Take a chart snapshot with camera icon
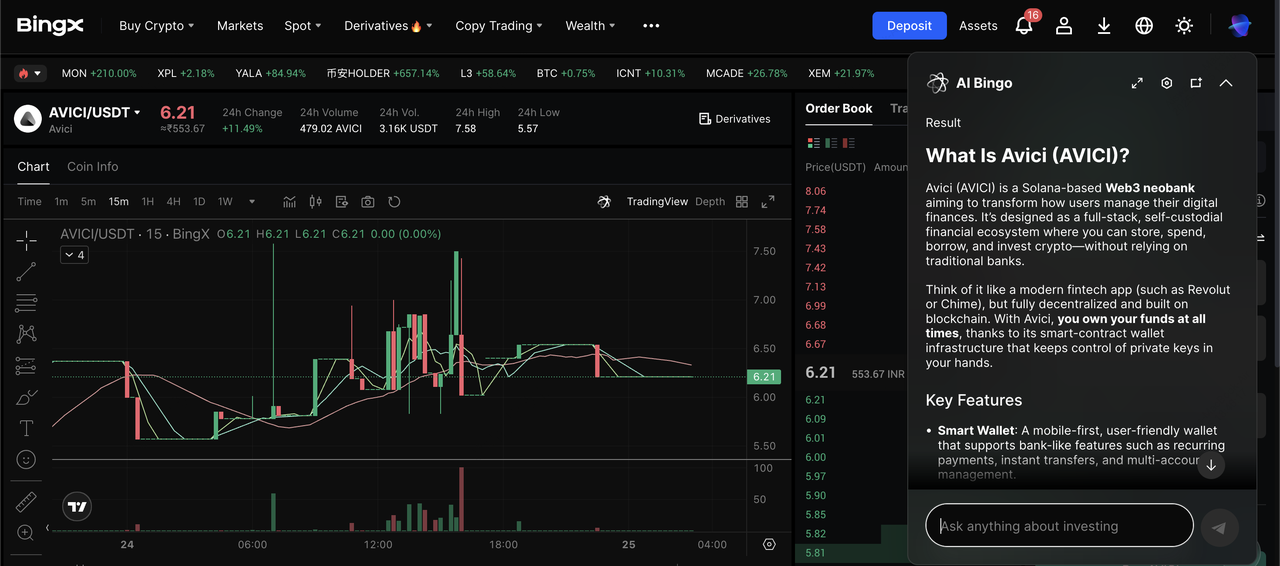 pyautogui.click(x=368, y=202)
